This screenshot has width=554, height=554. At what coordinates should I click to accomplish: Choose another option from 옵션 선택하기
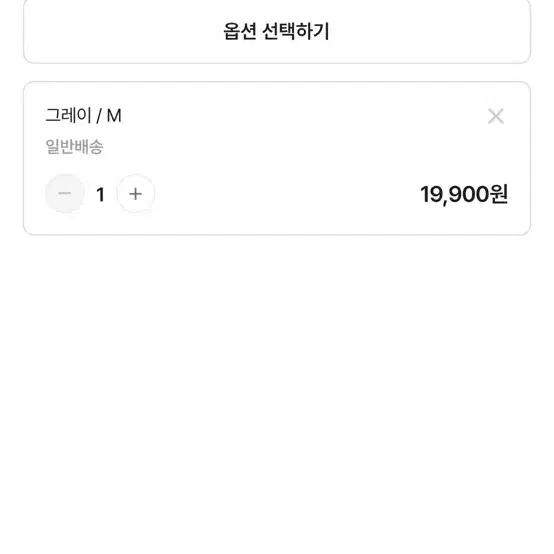click(277, 31)
